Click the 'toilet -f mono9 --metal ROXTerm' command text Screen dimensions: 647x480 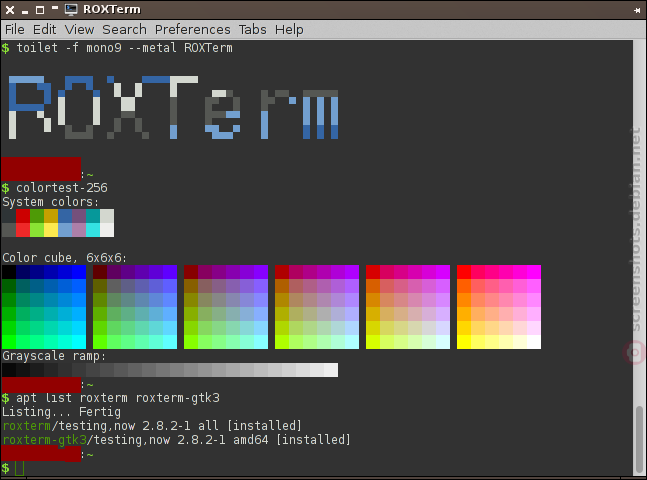[124, 48]
